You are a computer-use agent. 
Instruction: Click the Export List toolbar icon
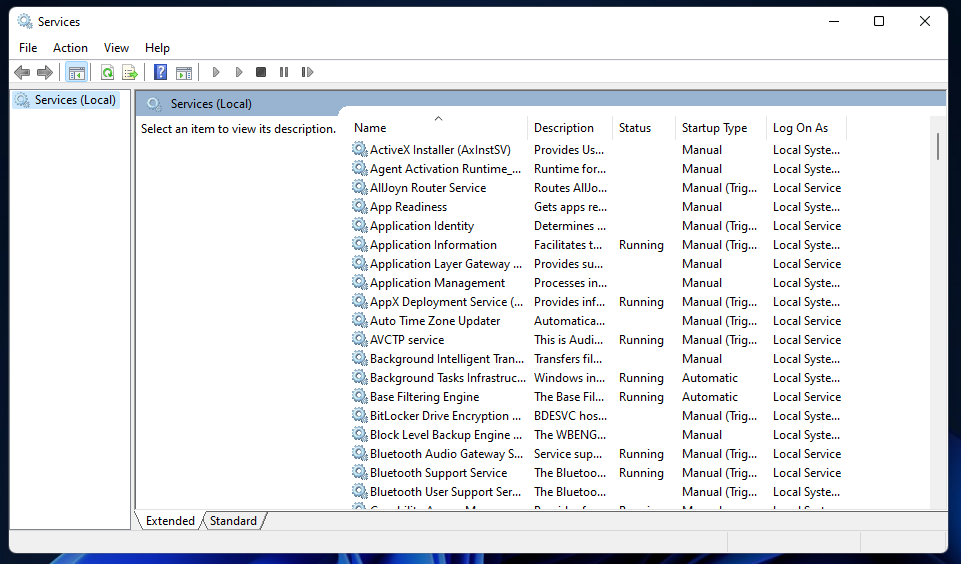coord(130,72)
